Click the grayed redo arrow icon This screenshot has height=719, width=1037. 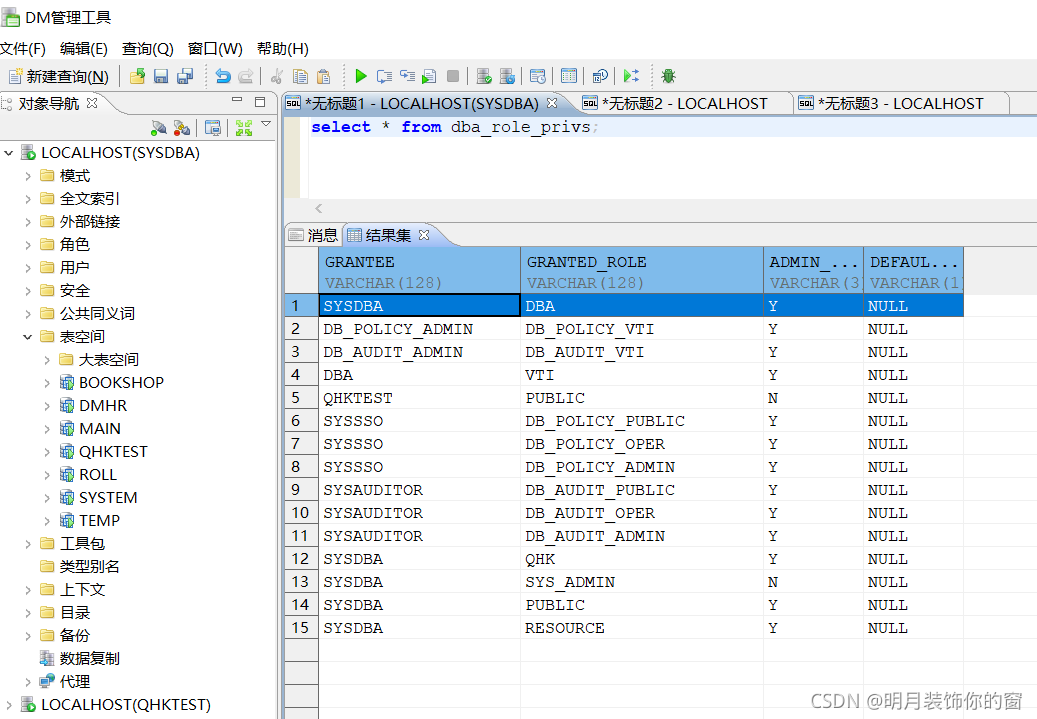pyautogui.click(x=245, y=76)
